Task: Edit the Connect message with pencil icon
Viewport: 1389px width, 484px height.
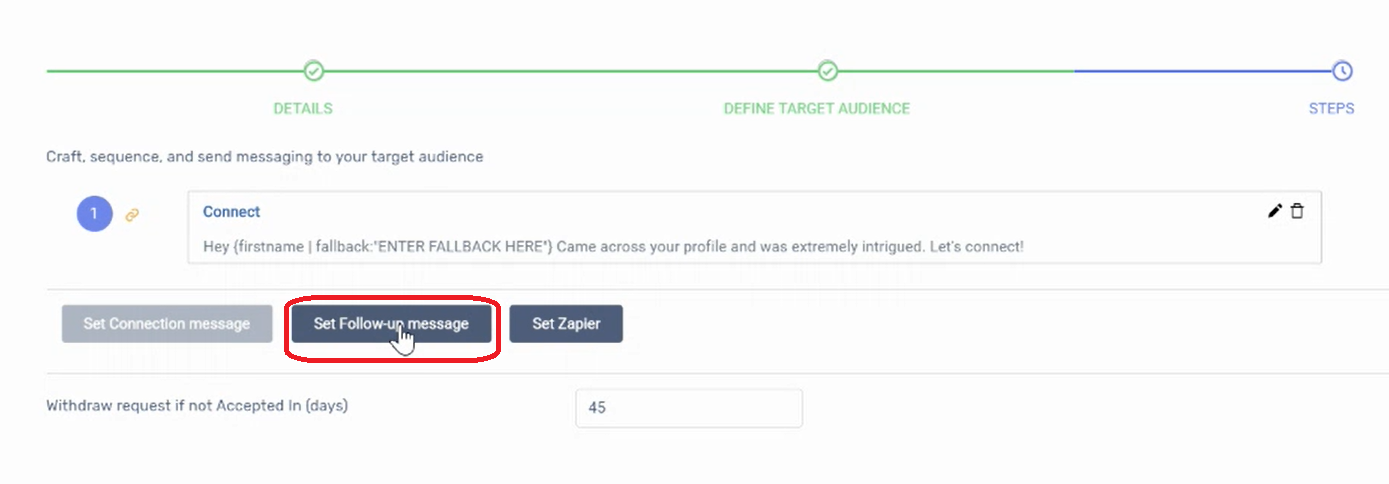Action: point(1274,211)
